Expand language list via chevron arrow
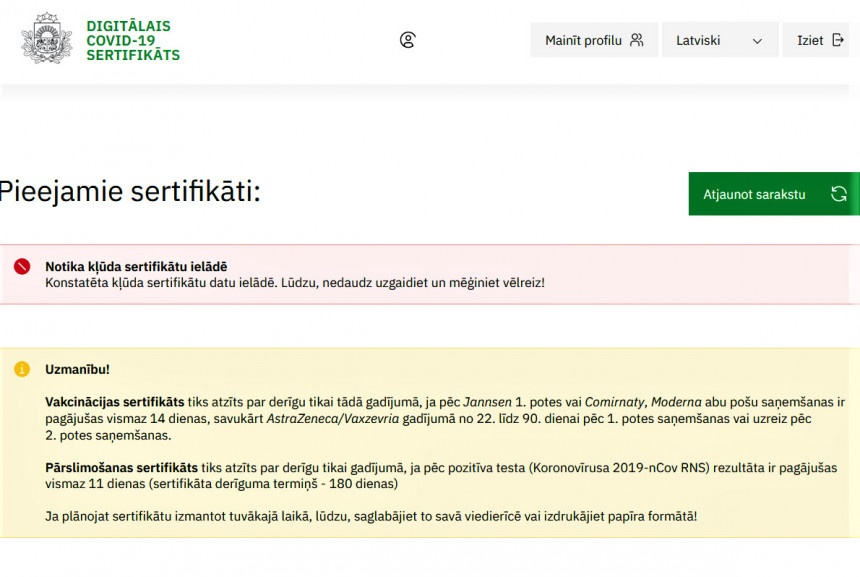 click(x=757, y=41)
